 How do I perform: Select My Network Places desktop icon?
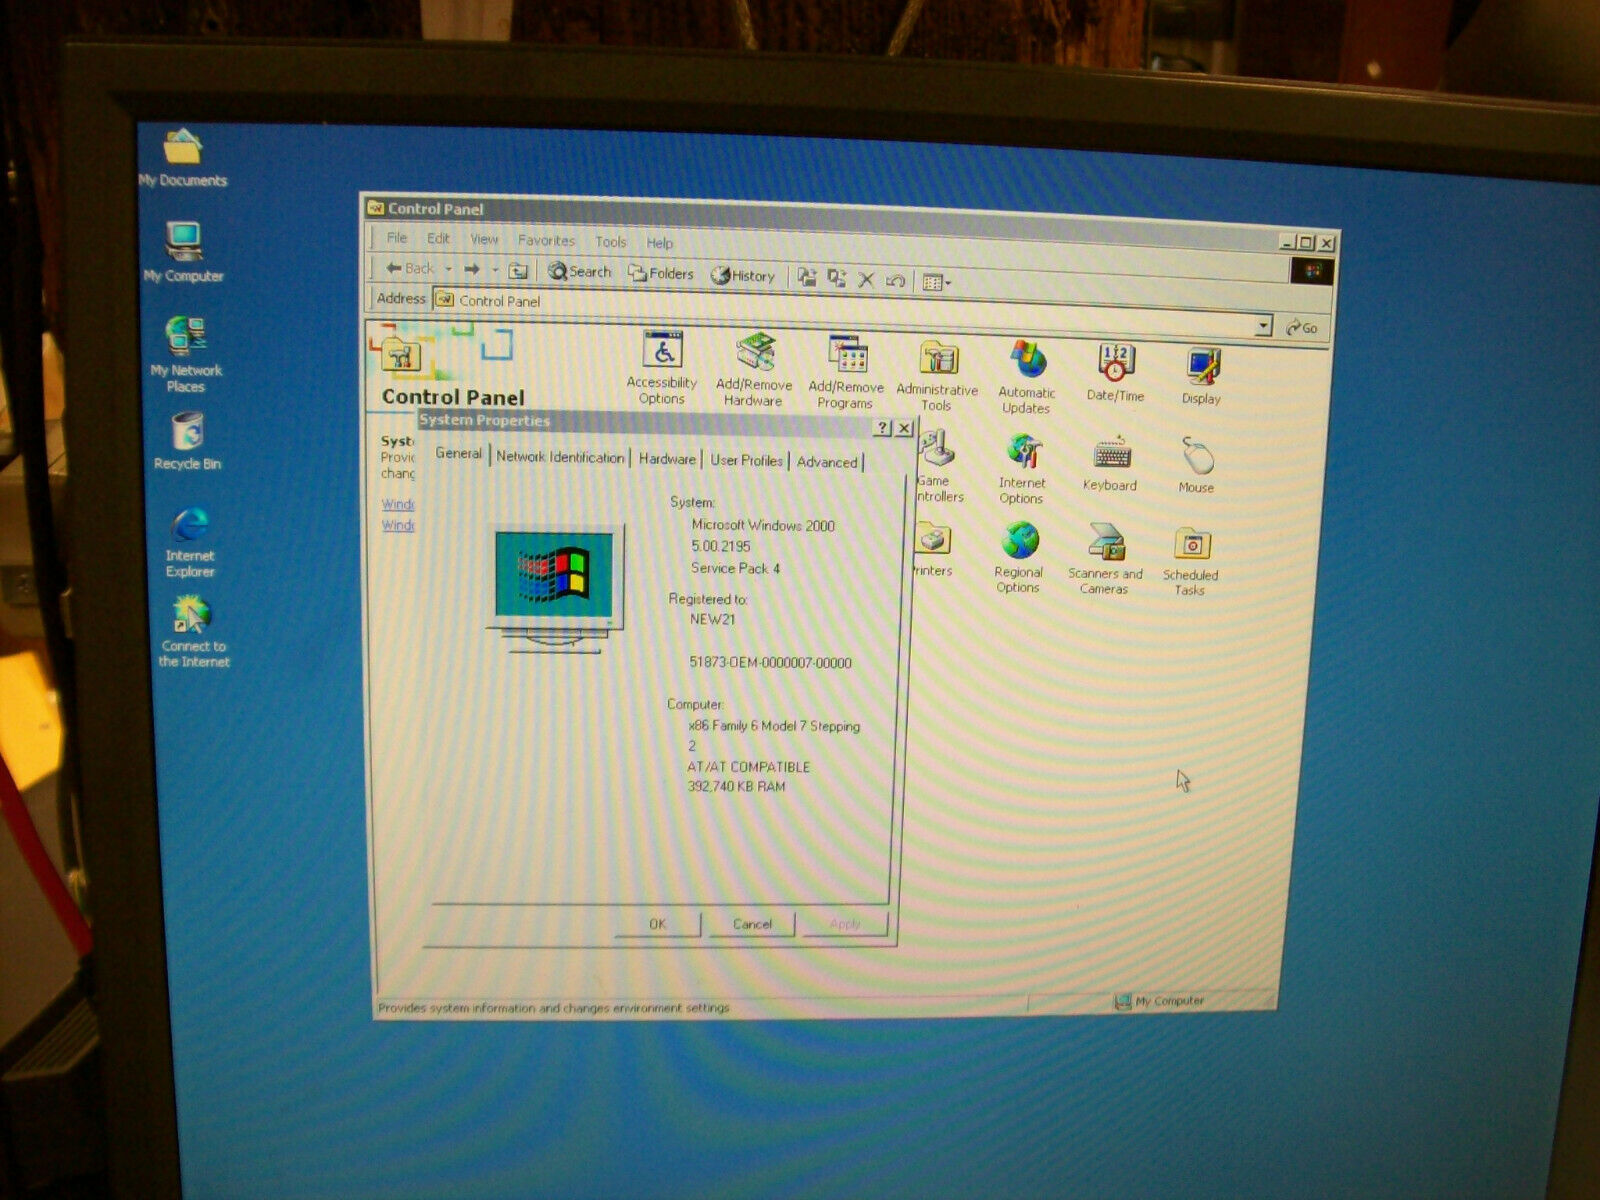186,354
